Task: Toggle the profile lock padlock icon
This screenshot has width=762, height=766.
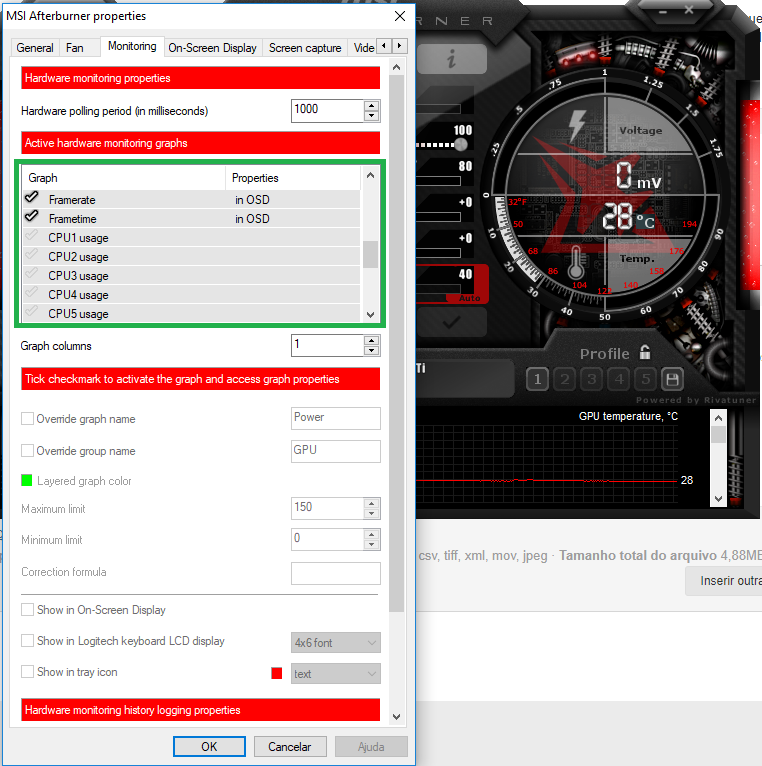Action: coord(645,352)
